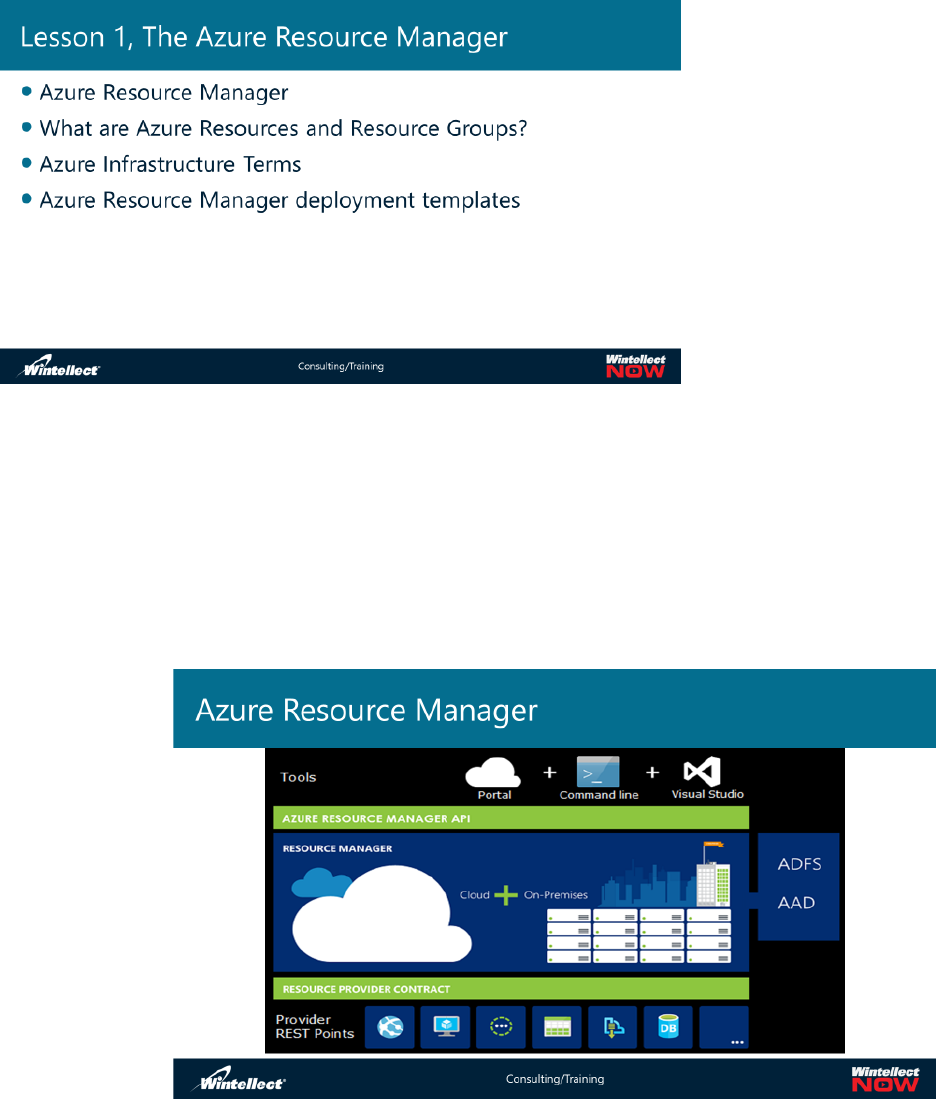Click the 'Azure Resource Manager' bullet item

click(x=163, y=93)
